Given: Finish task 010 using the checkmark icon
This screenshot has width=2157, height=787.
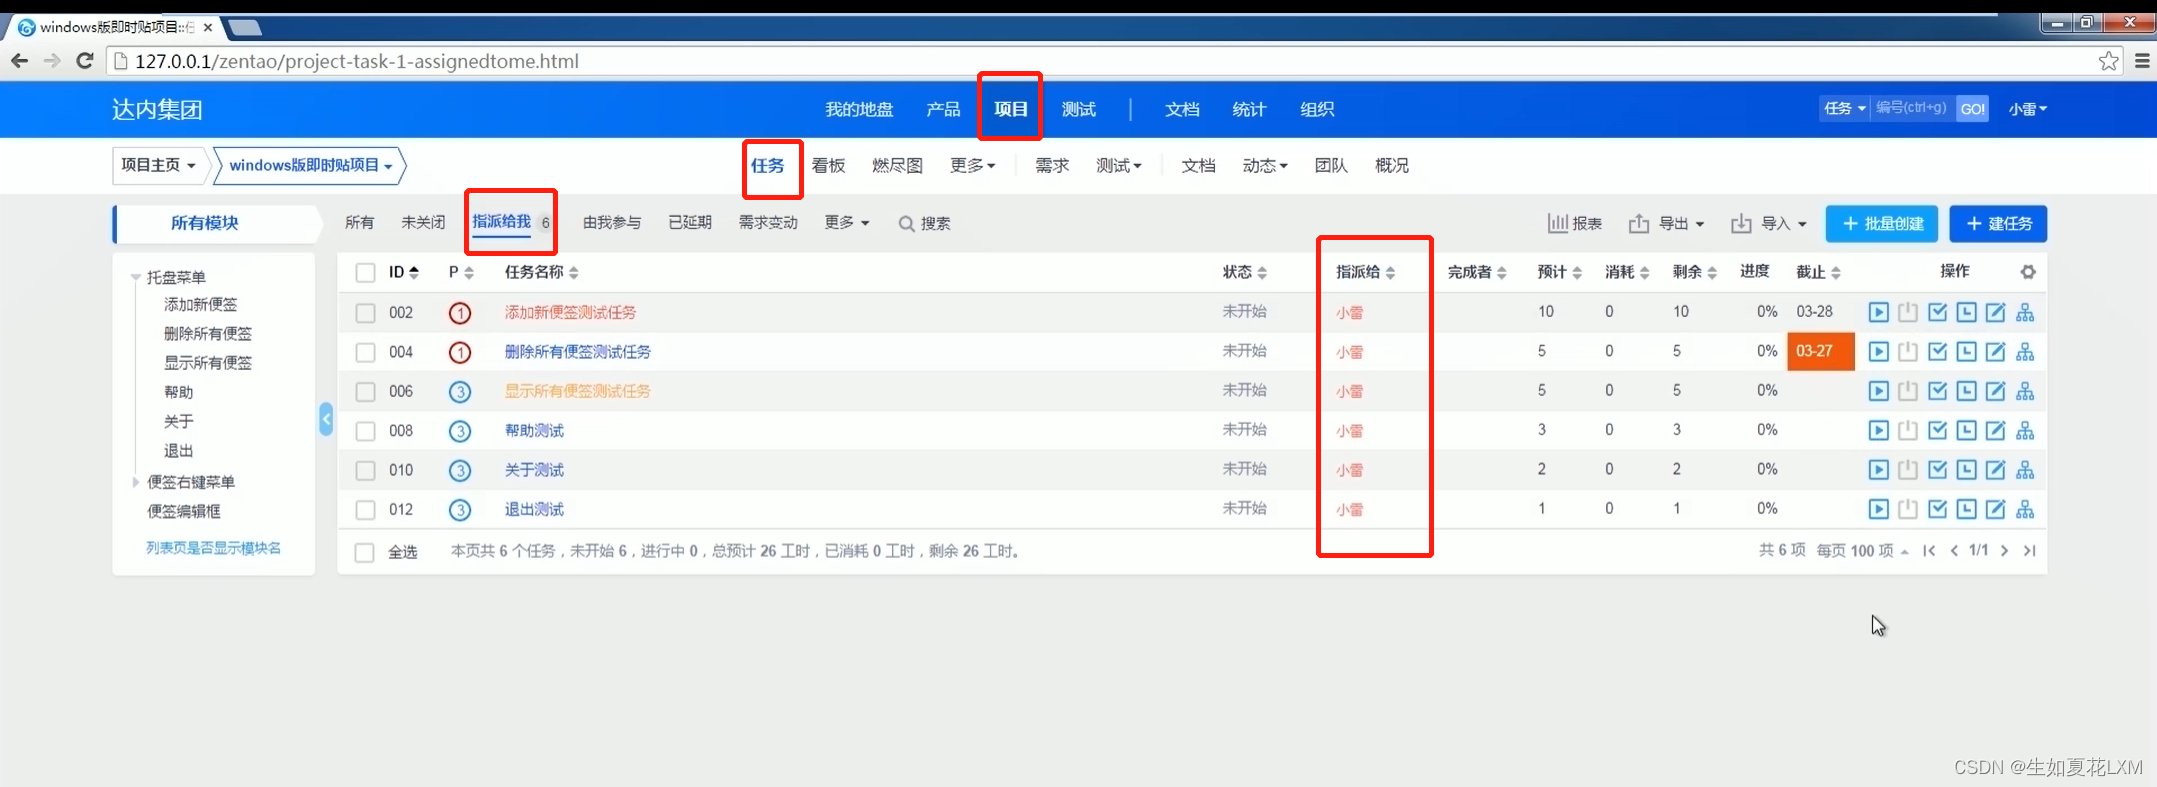Looking at the screenshot, I should (1937, 470).
